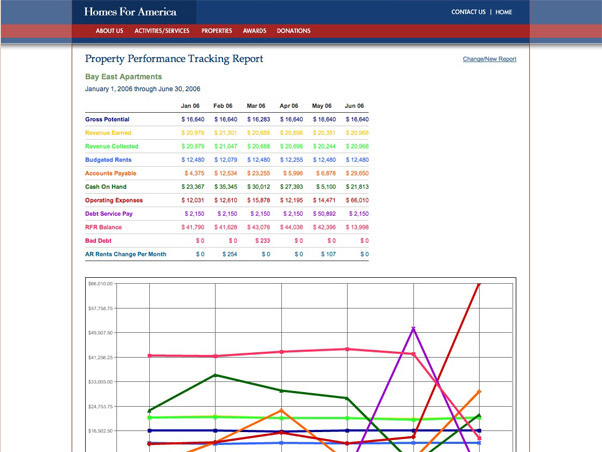Click the Mar 06 column header

pos(256,106)
